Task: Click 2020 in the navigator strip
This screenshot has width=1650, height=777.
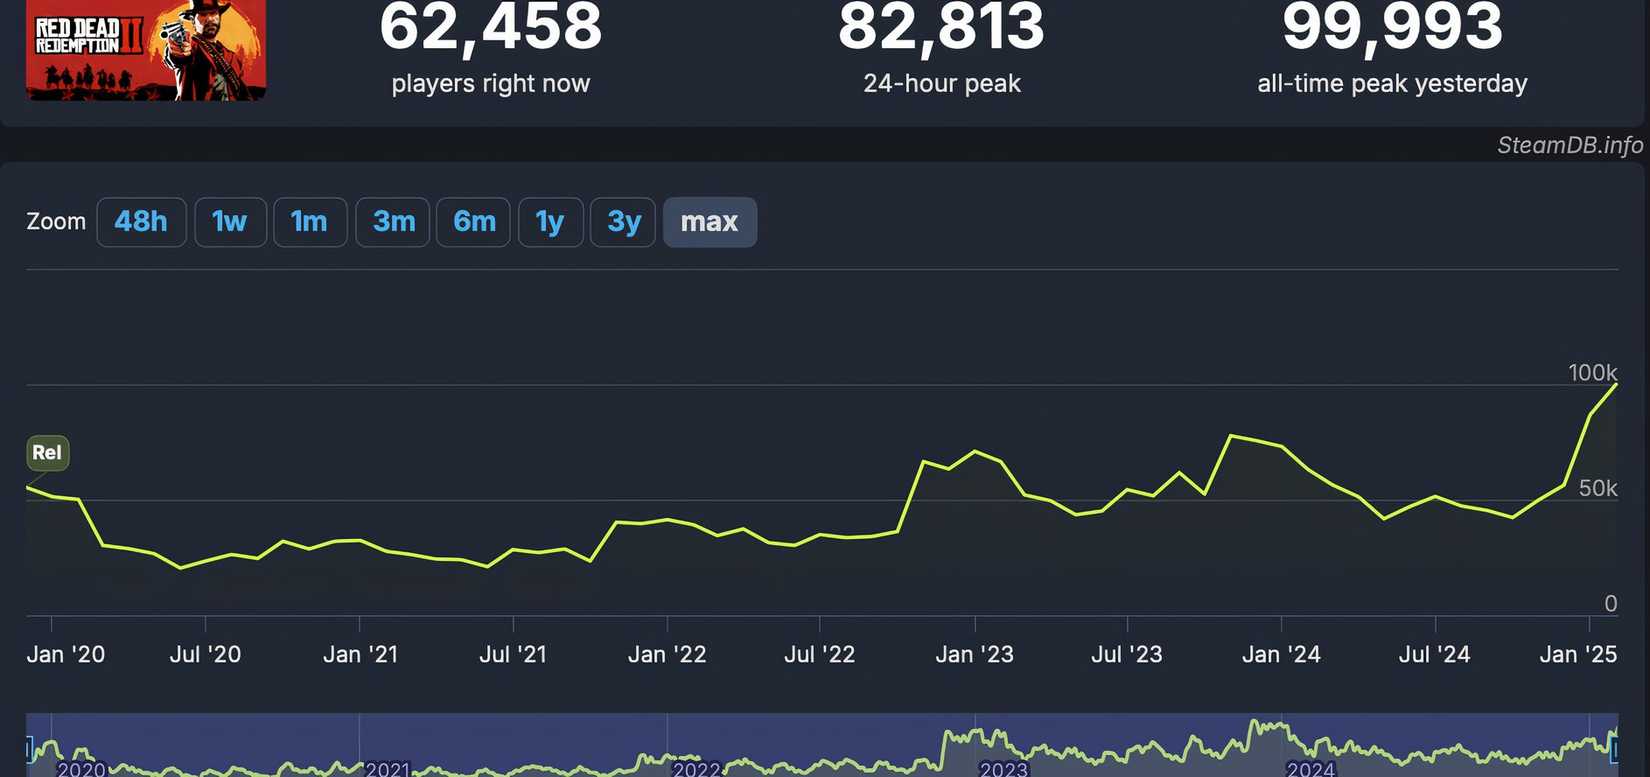Action: coord(81,768)
